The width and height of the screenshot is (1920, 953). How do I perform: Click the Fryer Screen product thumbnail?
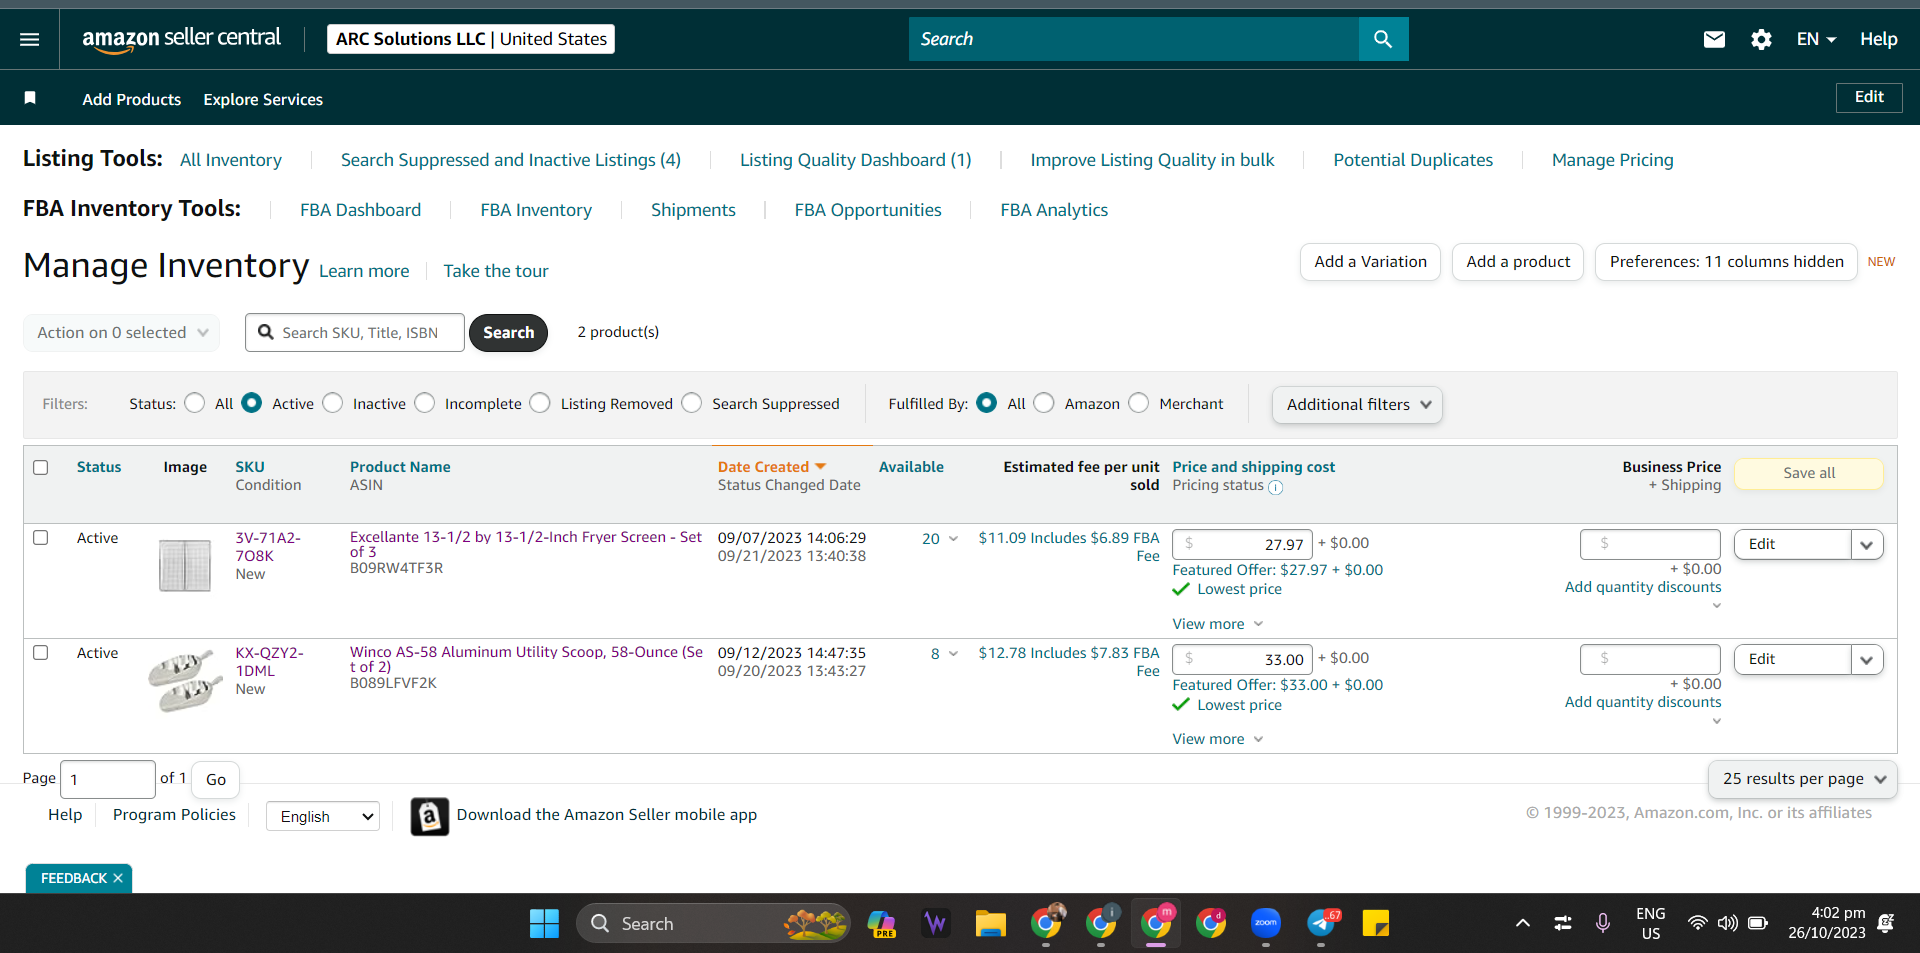point(185,565)
